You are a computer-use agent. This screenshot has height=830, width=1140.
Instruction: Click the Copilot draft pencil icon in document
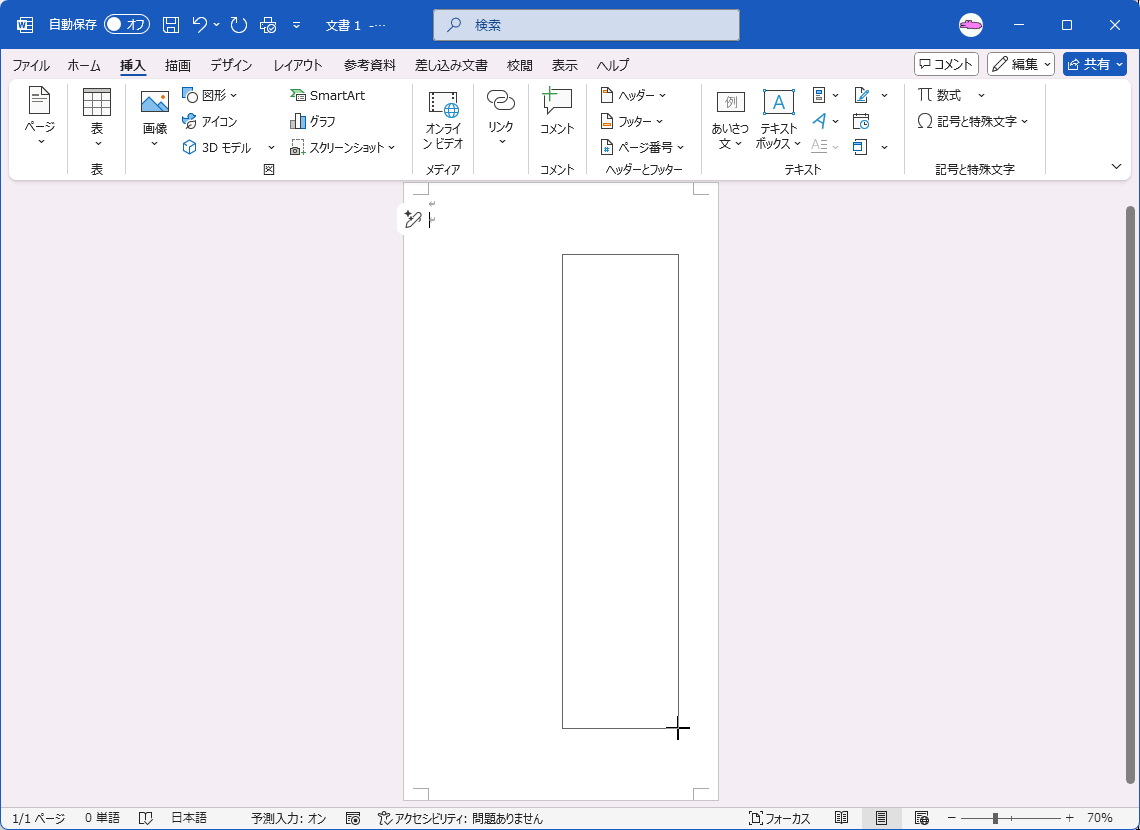412,219
